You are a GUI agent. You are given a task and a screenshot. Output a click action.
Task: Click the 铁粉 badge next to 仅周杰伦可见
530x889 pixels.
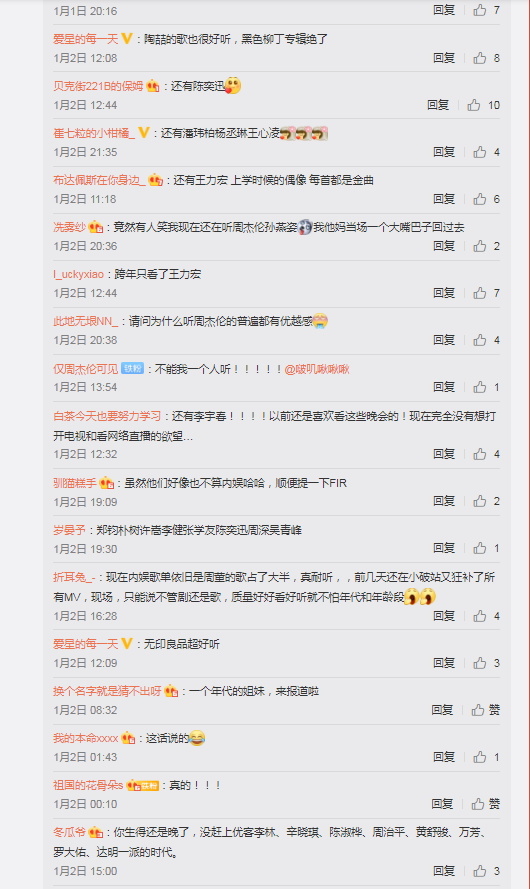pyautogui.click(x=133, y=369)
